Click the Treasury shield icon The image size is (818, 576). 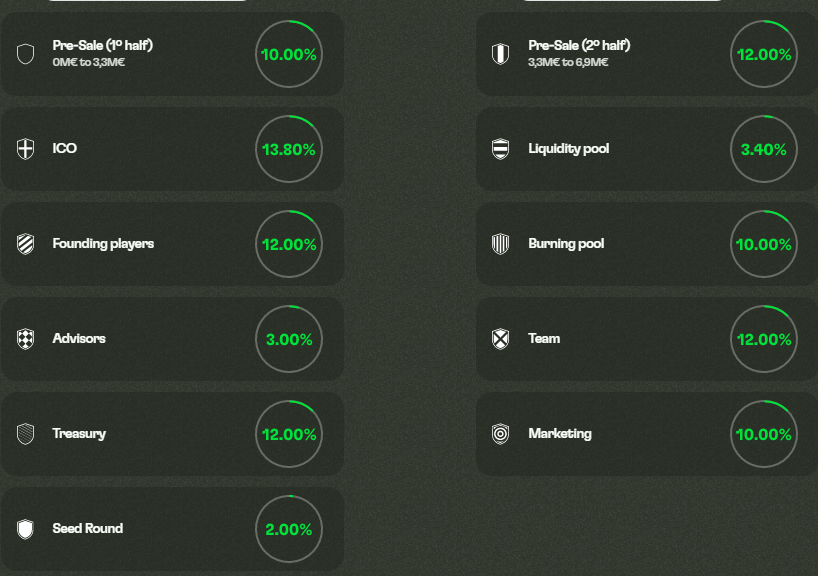[26, 434]
